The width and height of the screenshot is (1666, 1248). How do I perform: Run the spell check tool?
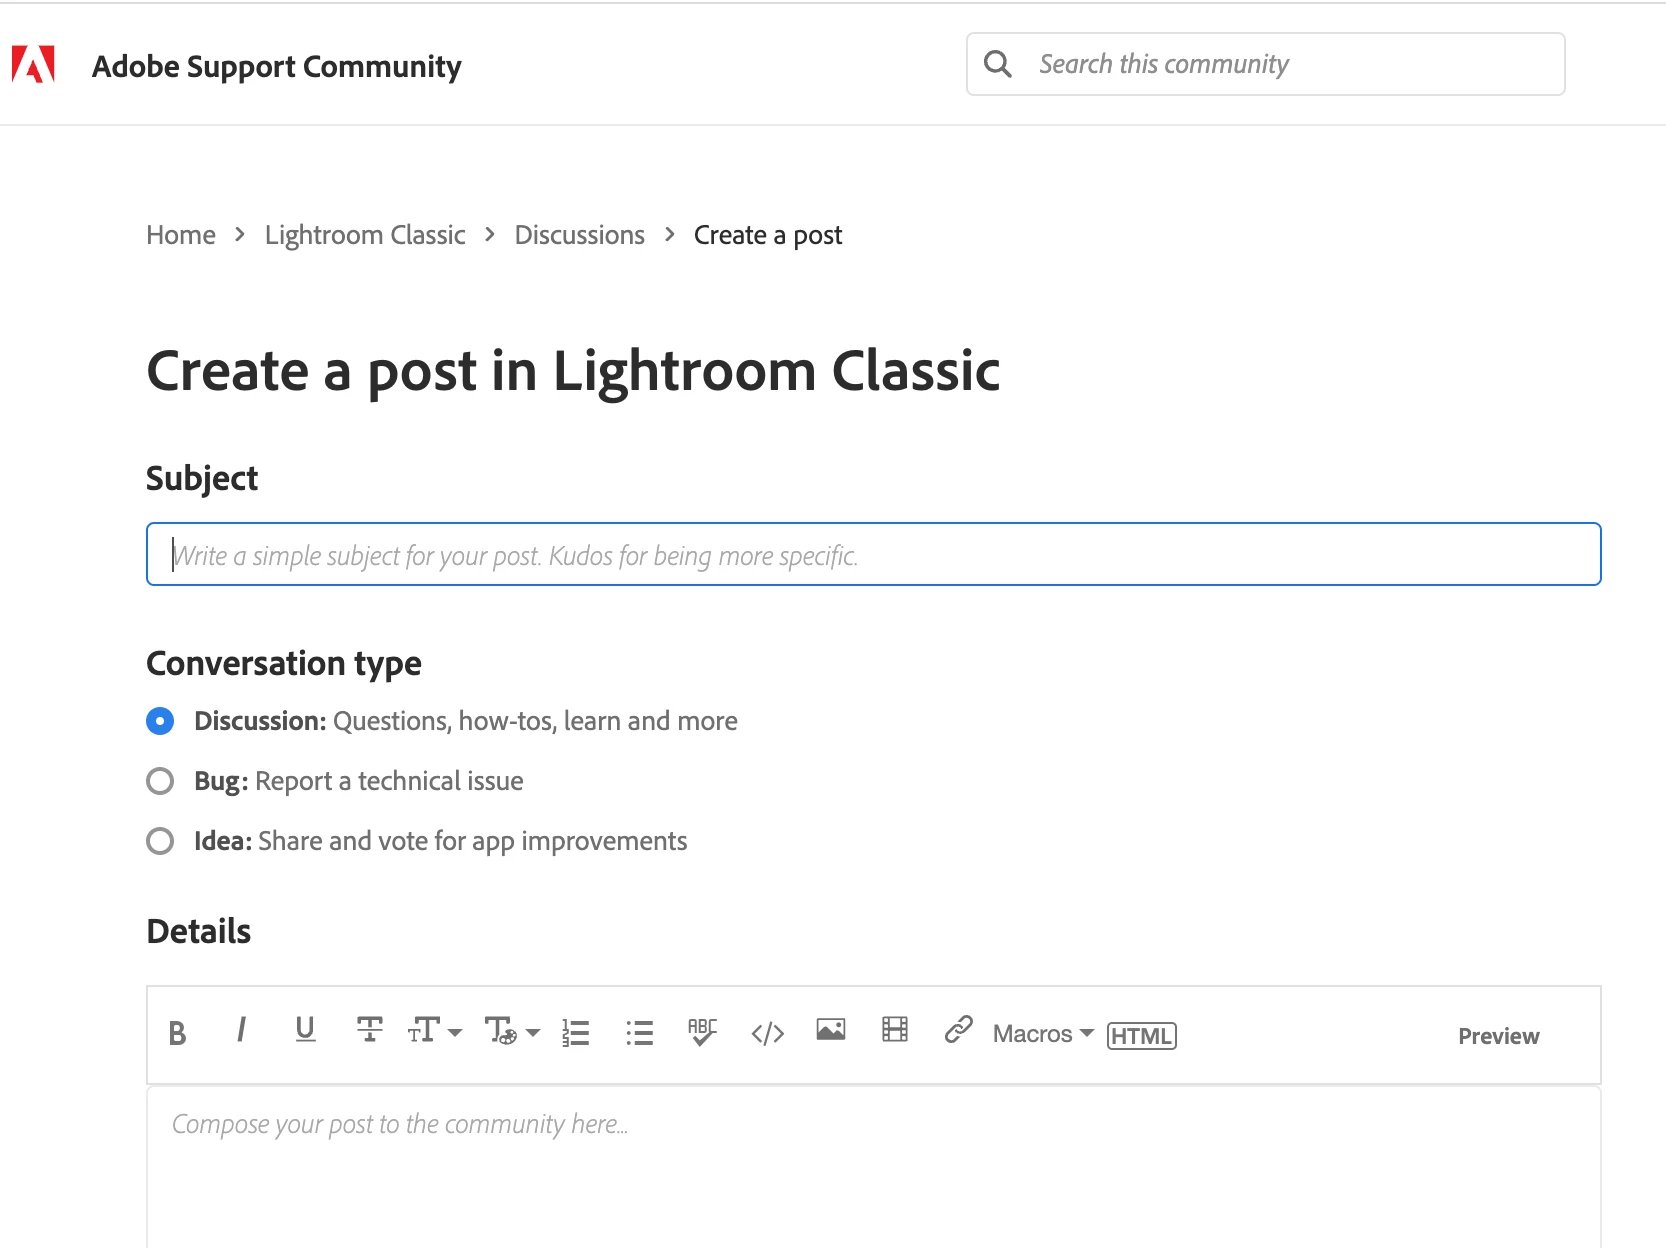pyautogui.click(x=702, y=1032)
